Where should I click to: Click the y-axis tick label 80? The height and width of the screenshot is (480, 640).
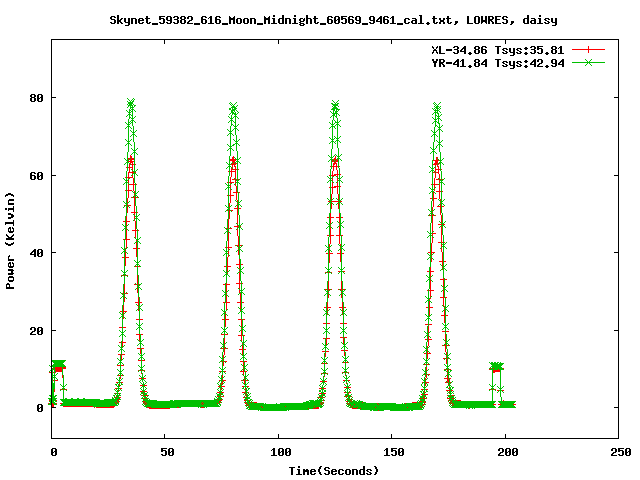pyautogui.click(x=36, y=98)
